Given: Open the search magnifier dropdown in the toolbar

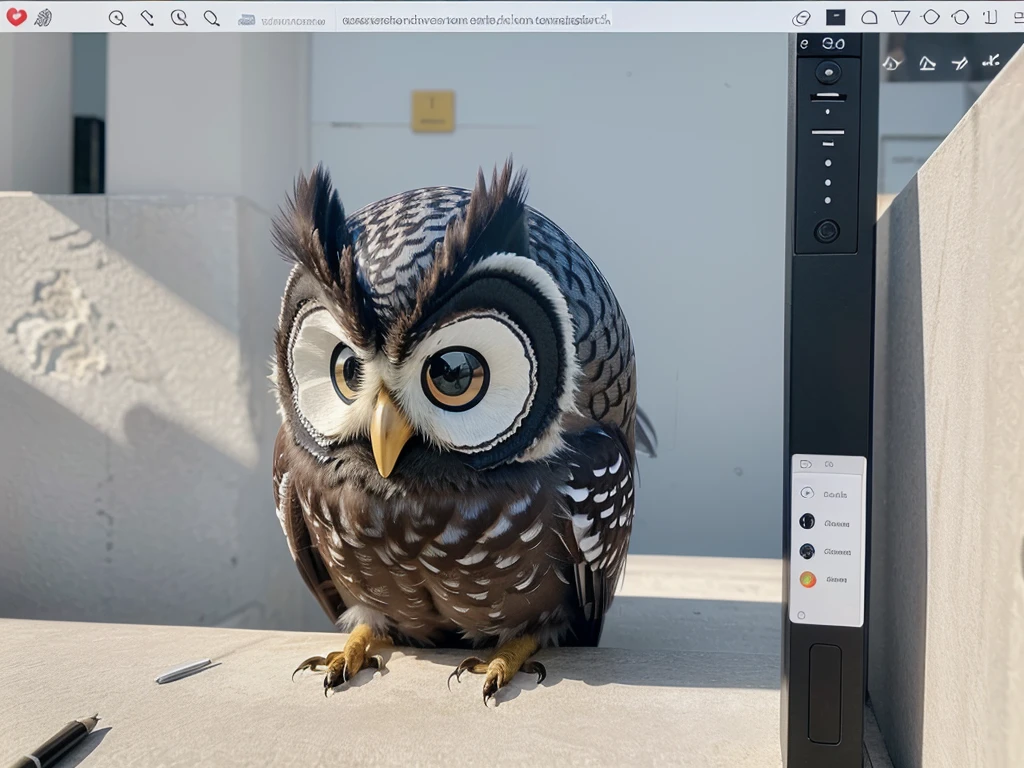Looking at the screenshot, I should pos(177,17).
